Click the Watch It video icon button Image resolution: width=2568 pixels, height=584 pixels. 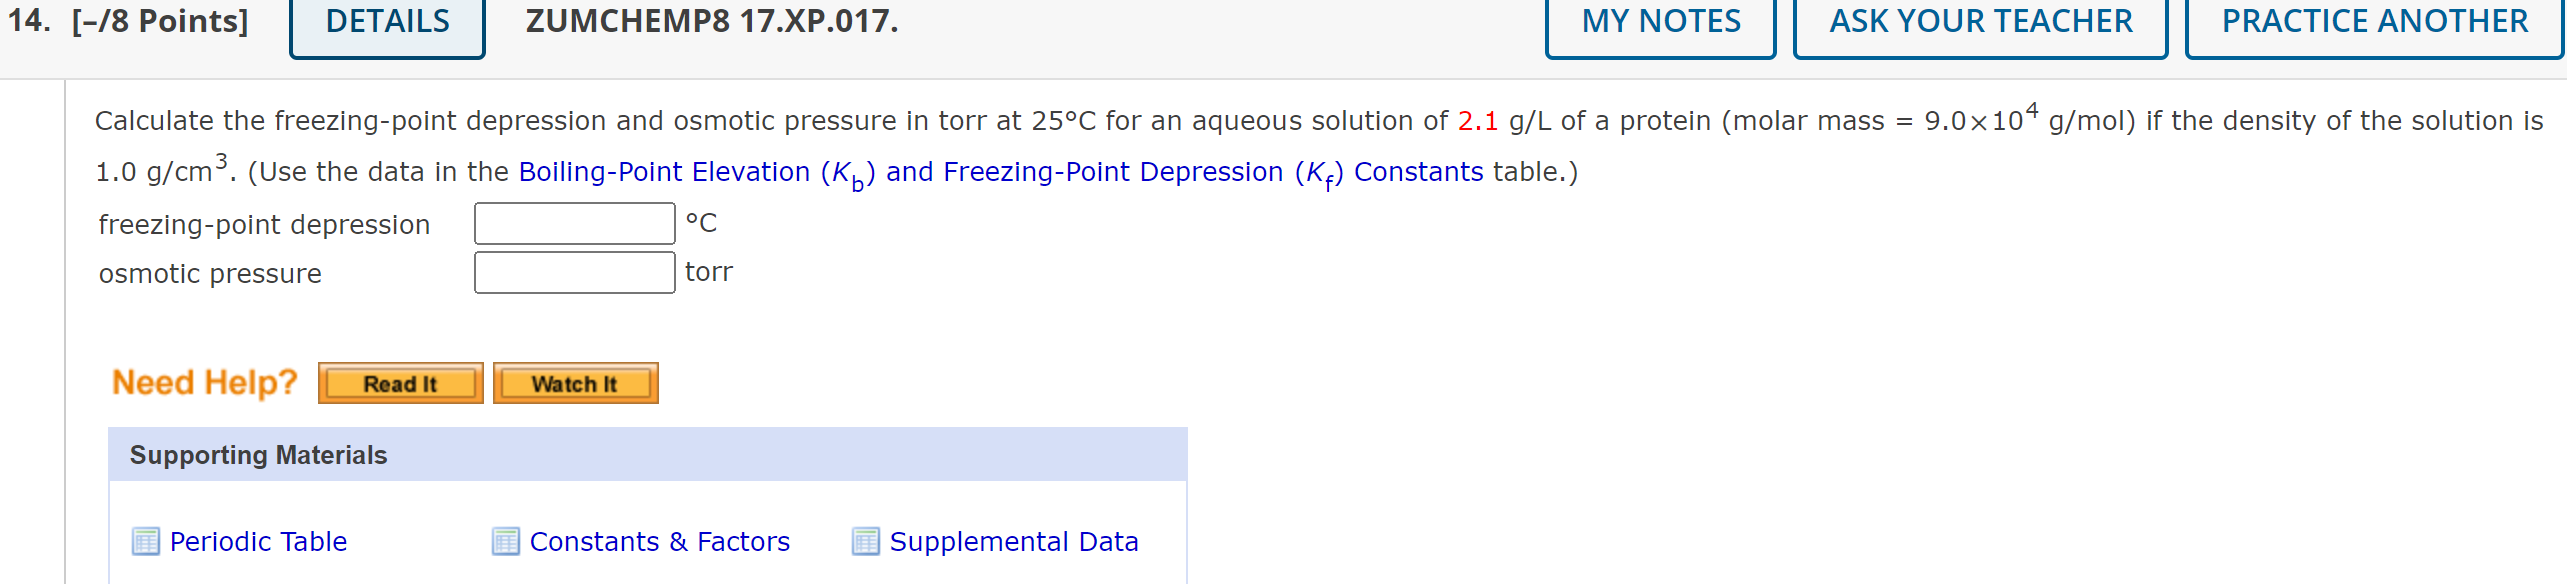(x=575, y=382)
